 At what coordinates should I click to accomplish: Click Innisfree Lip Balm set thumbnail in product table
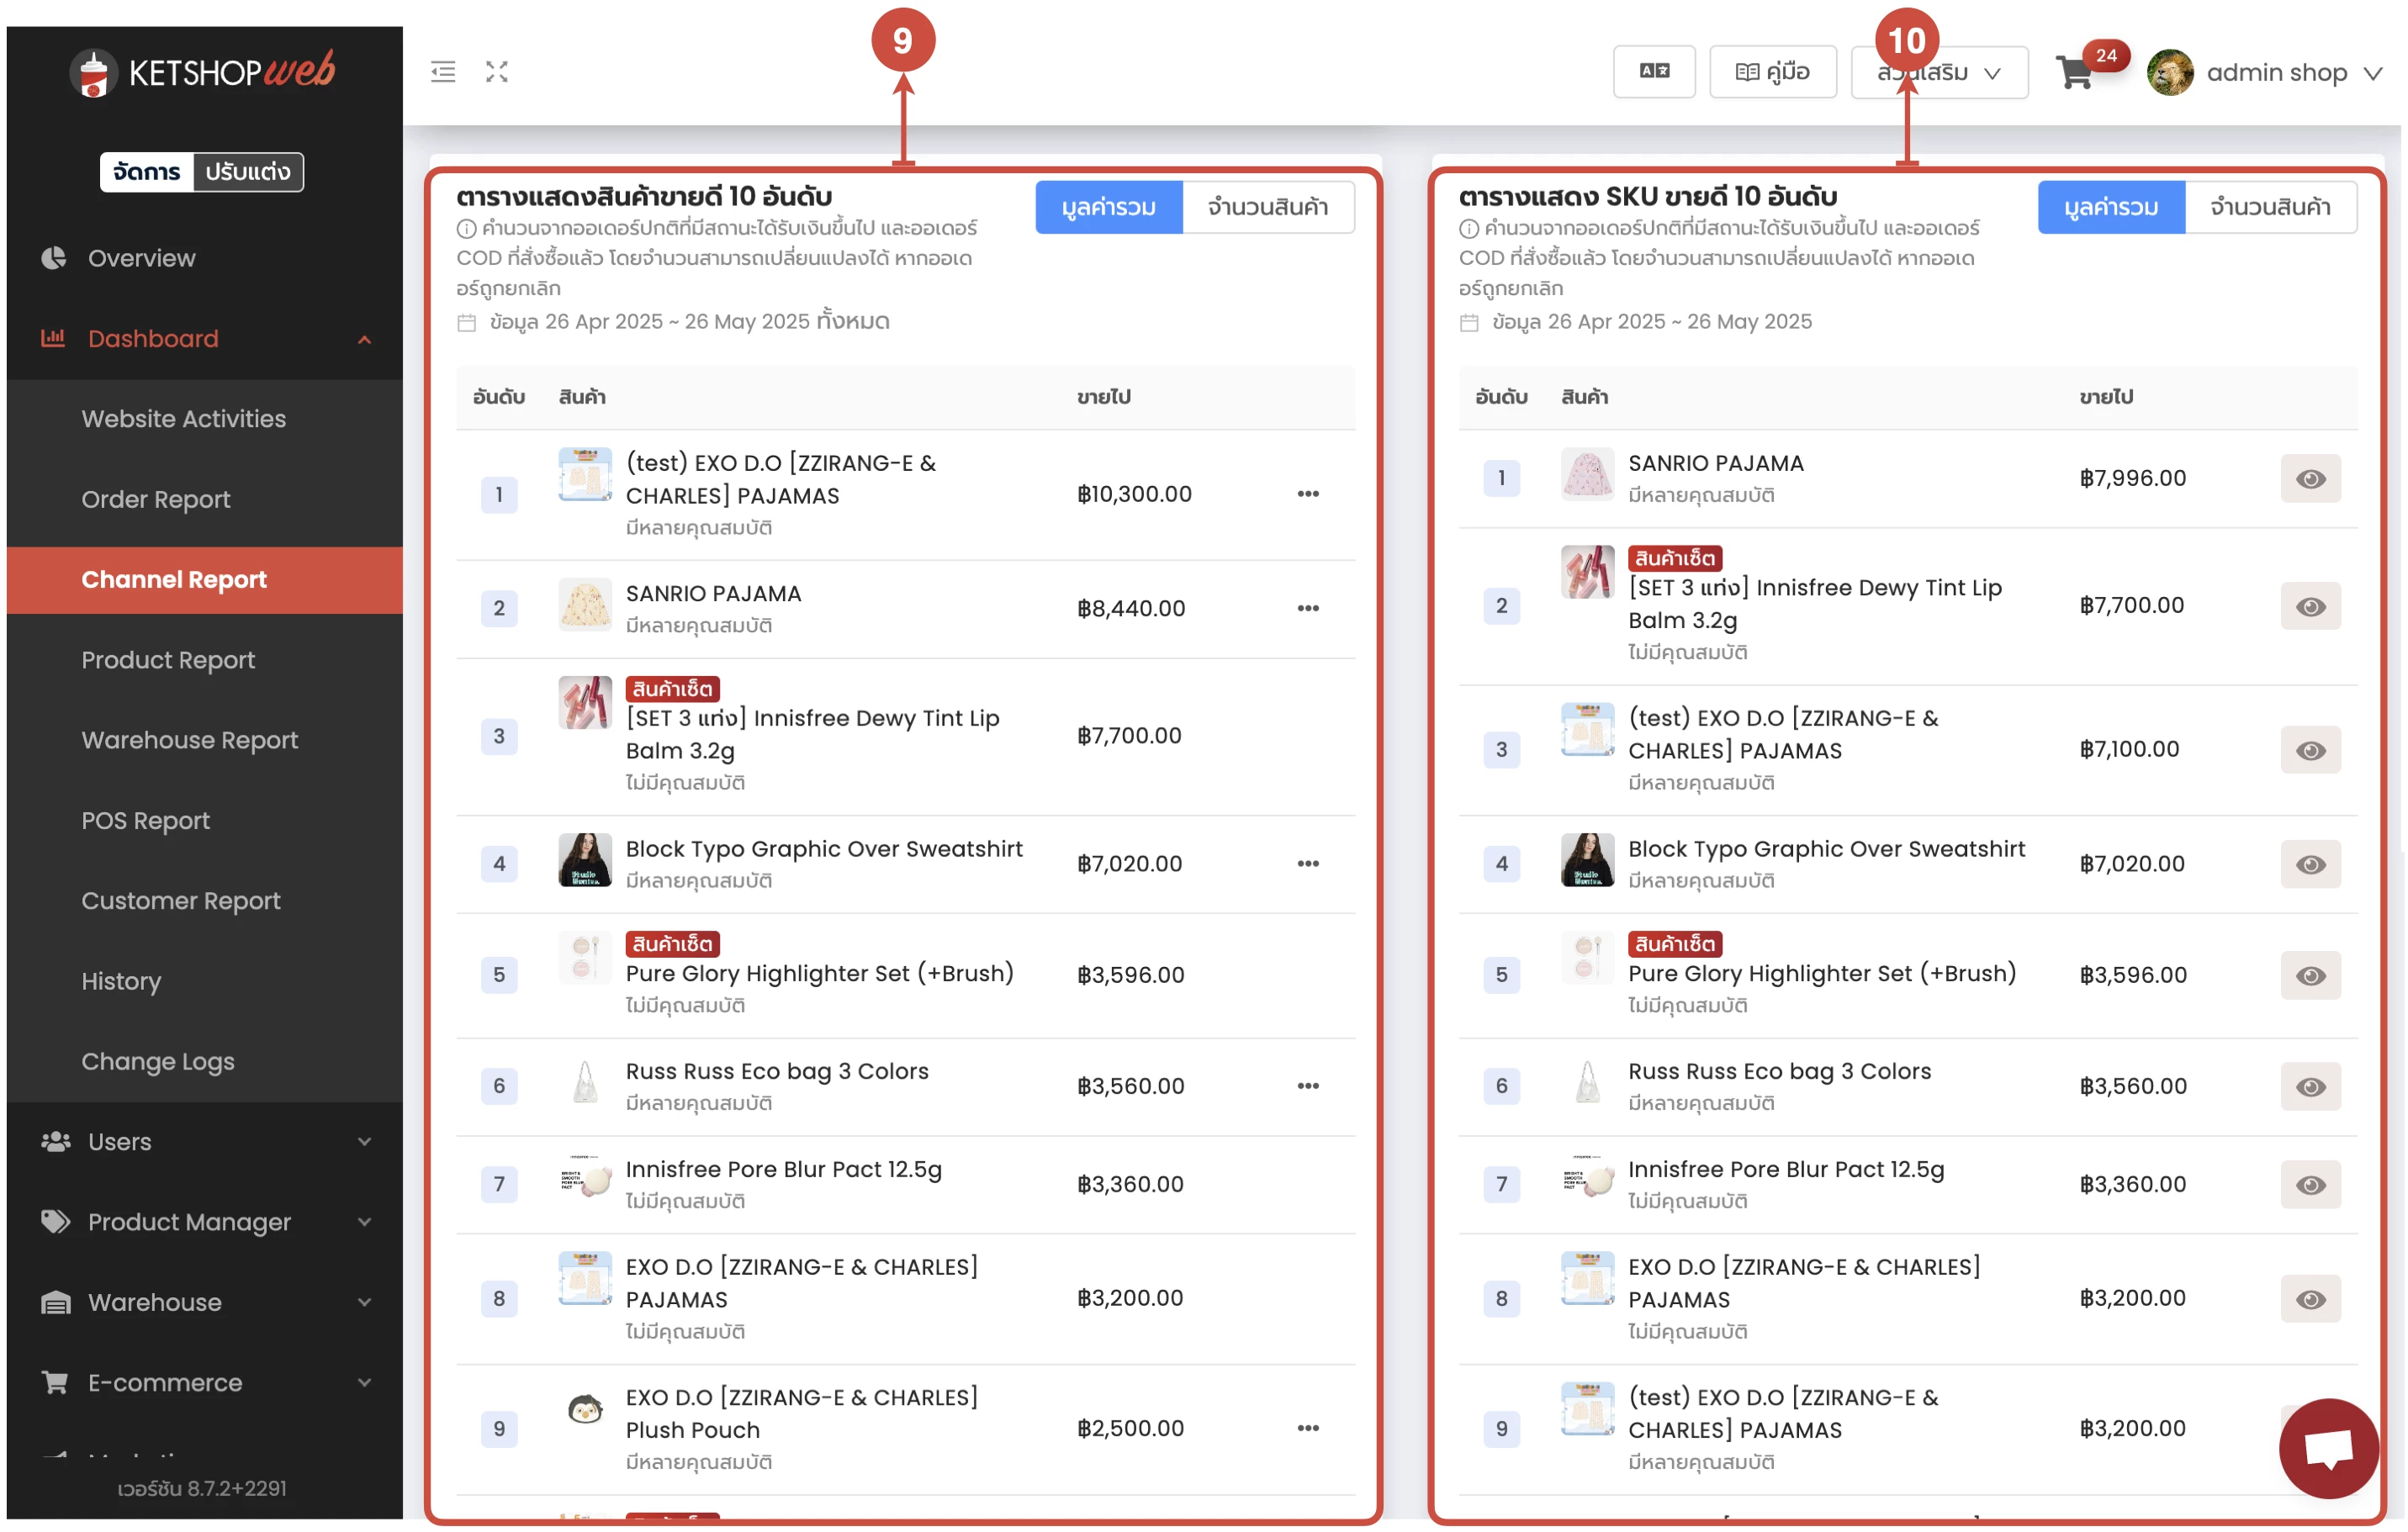[x=585, y=704]
